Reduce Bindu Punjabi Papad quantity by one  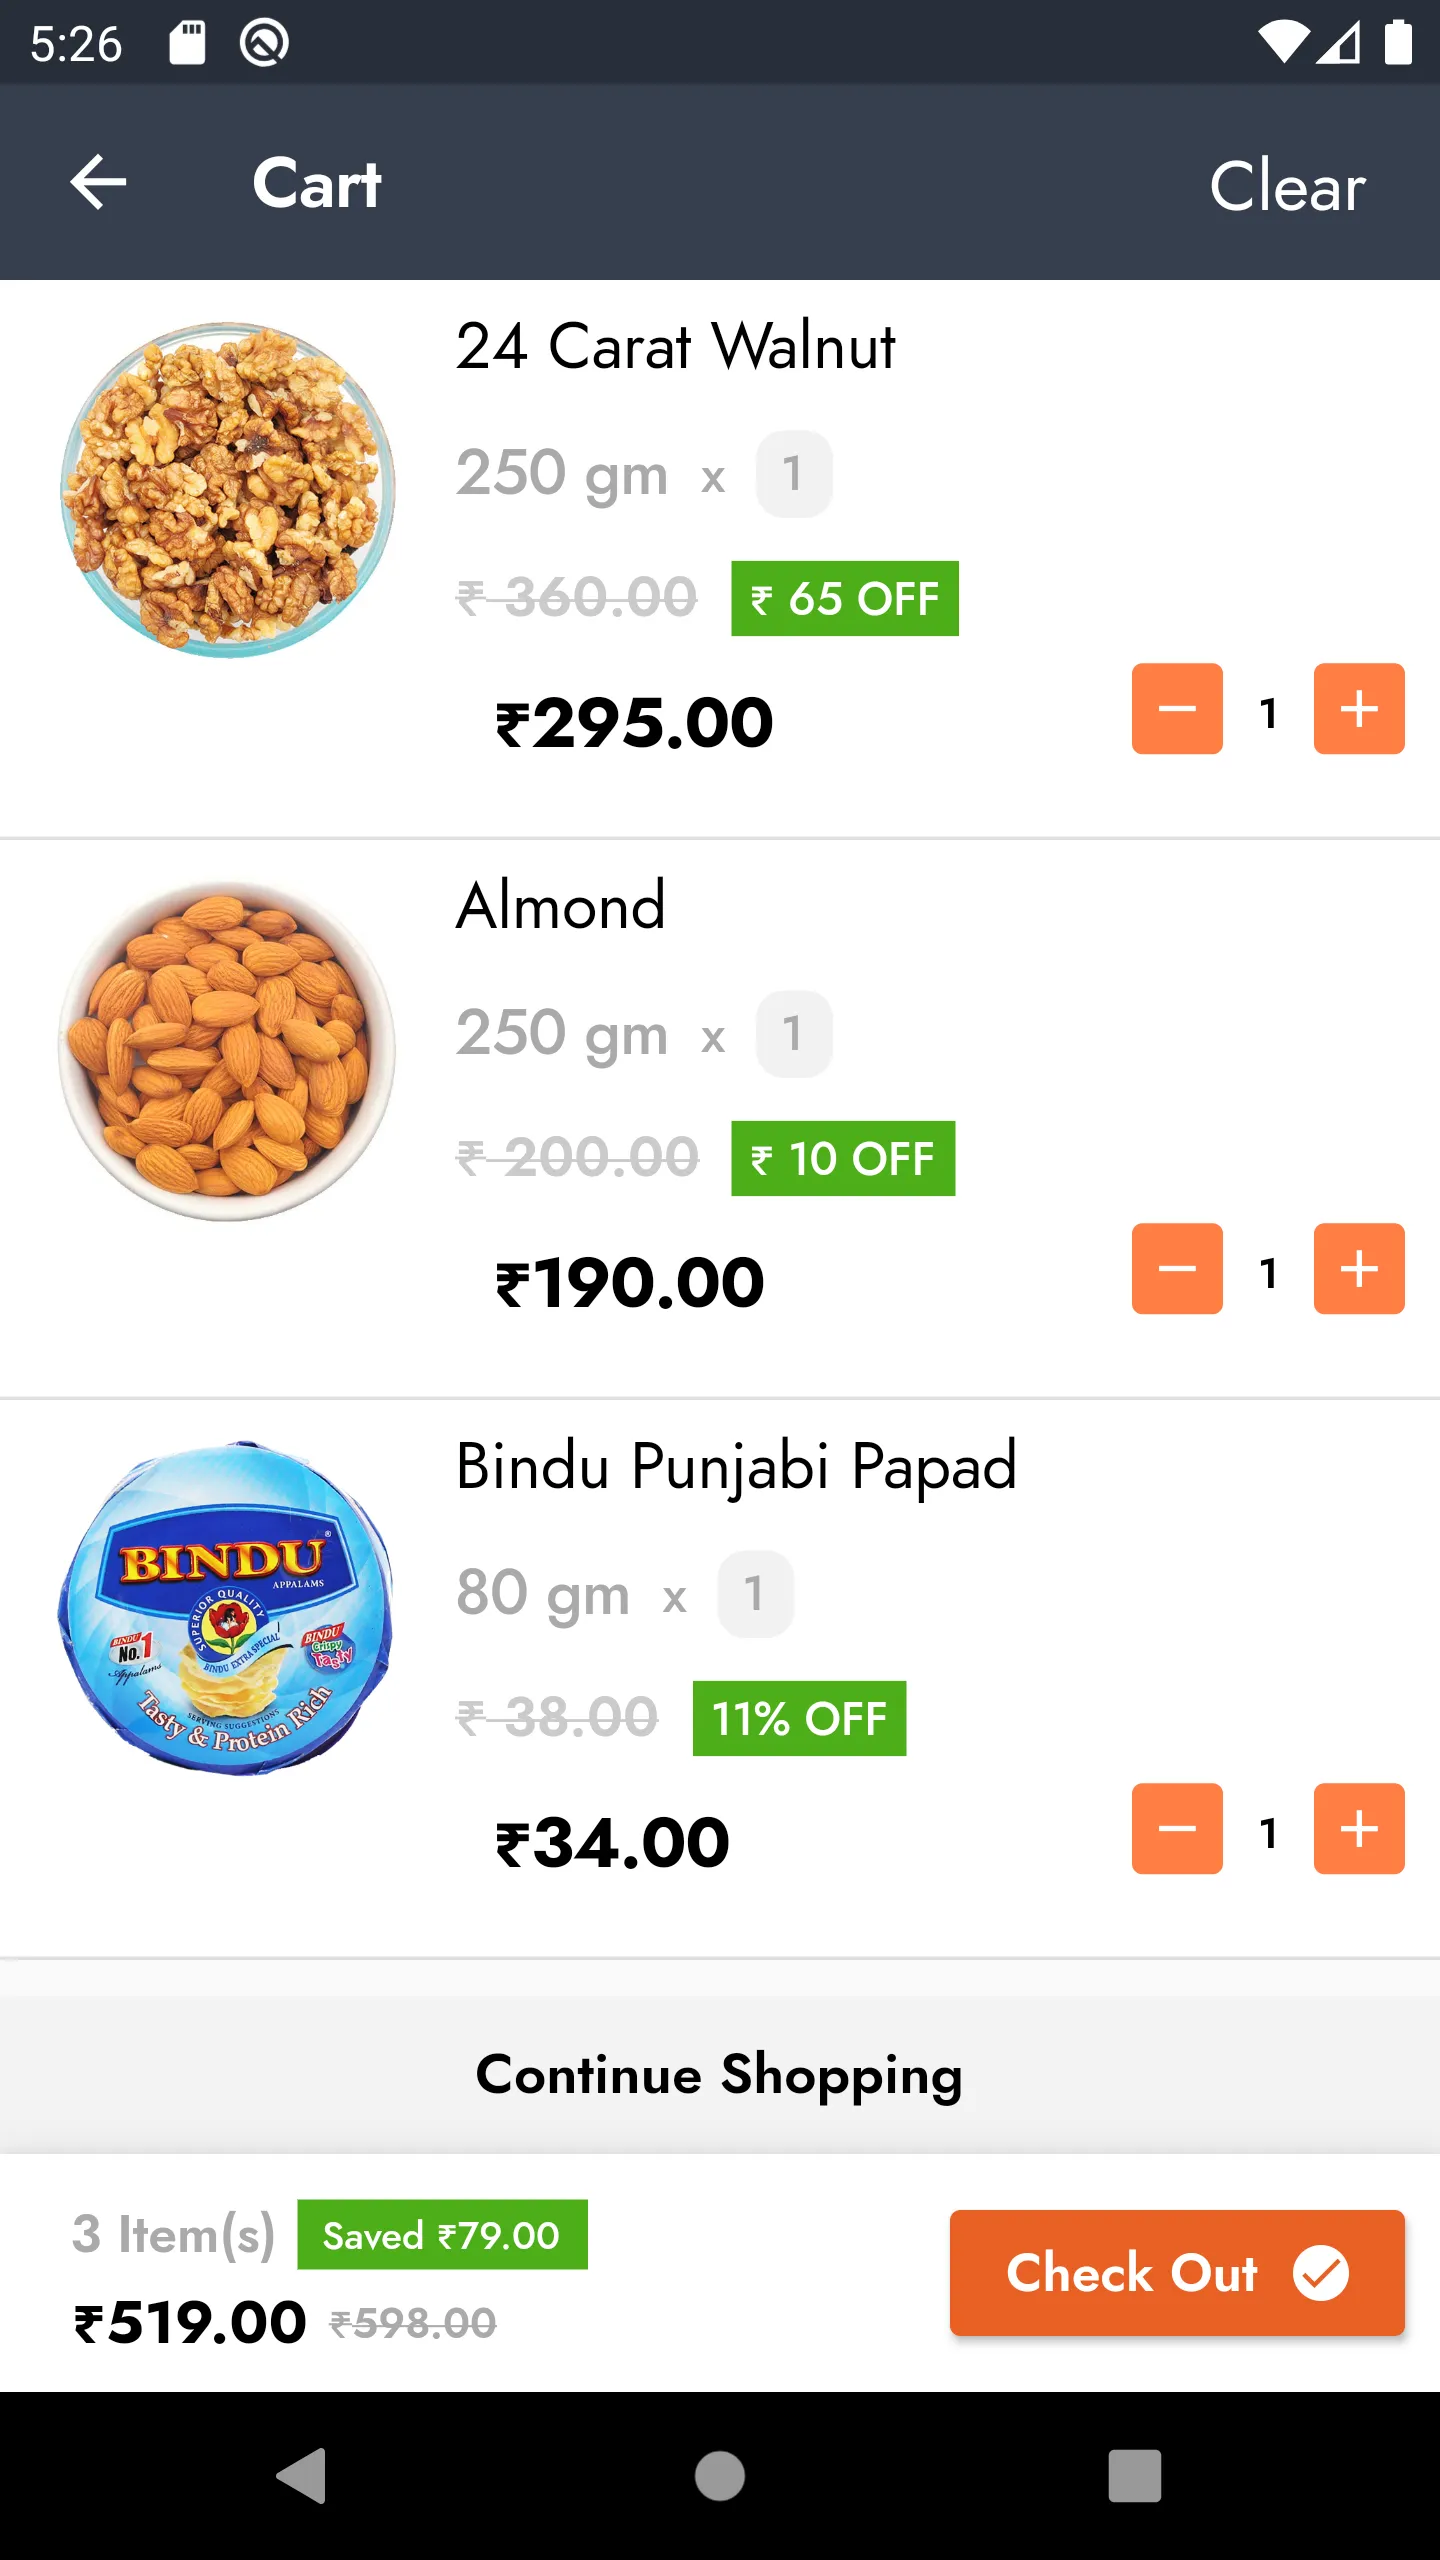pyautogui.click(x=1177, y=1829)
